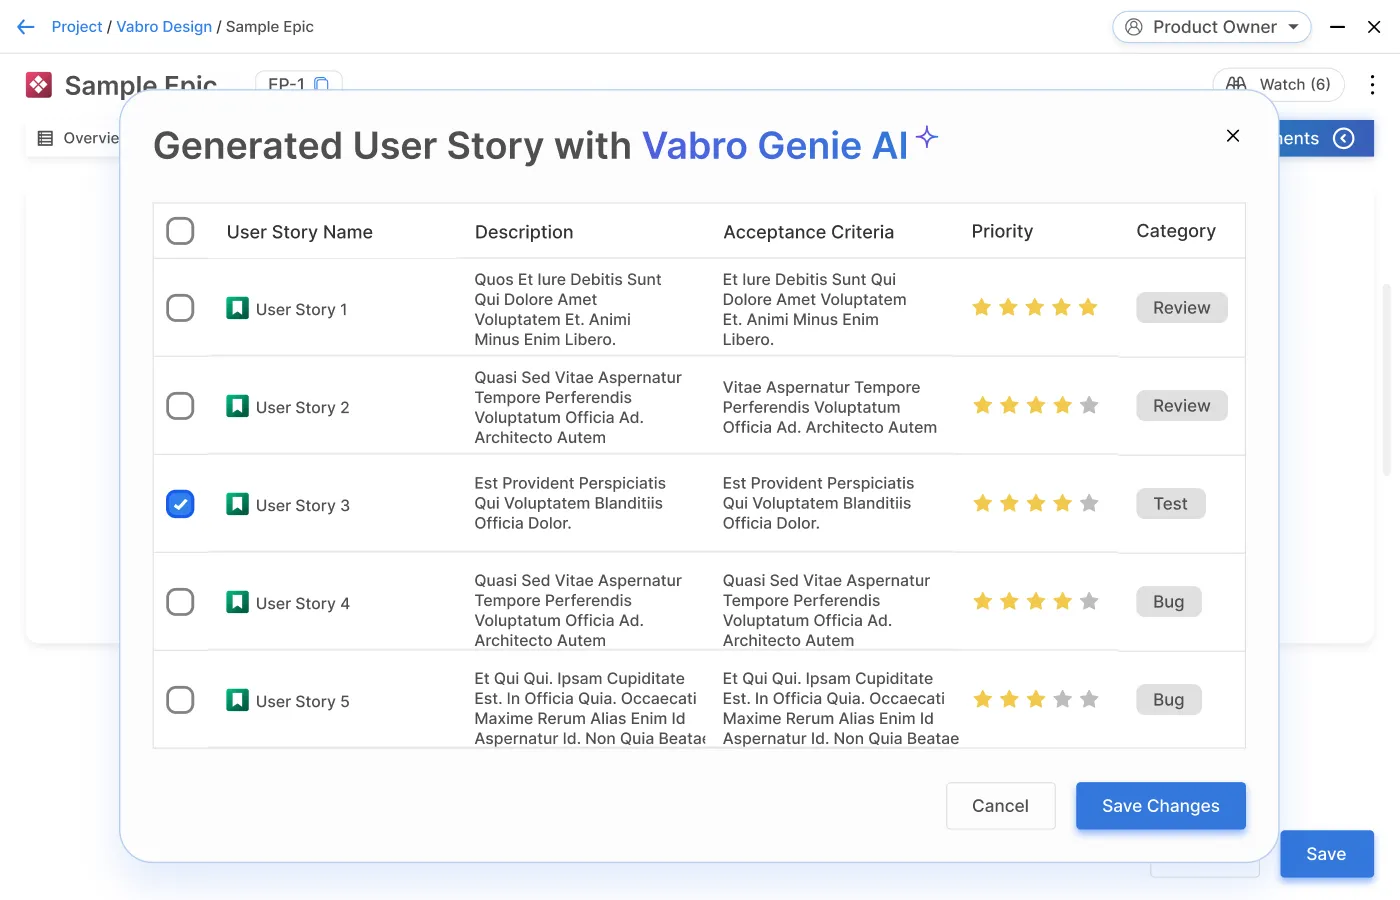The height and width of the screenshot is (900, 1400).
Task: Click the Watch (6) button
Action: click(1279, 84)
